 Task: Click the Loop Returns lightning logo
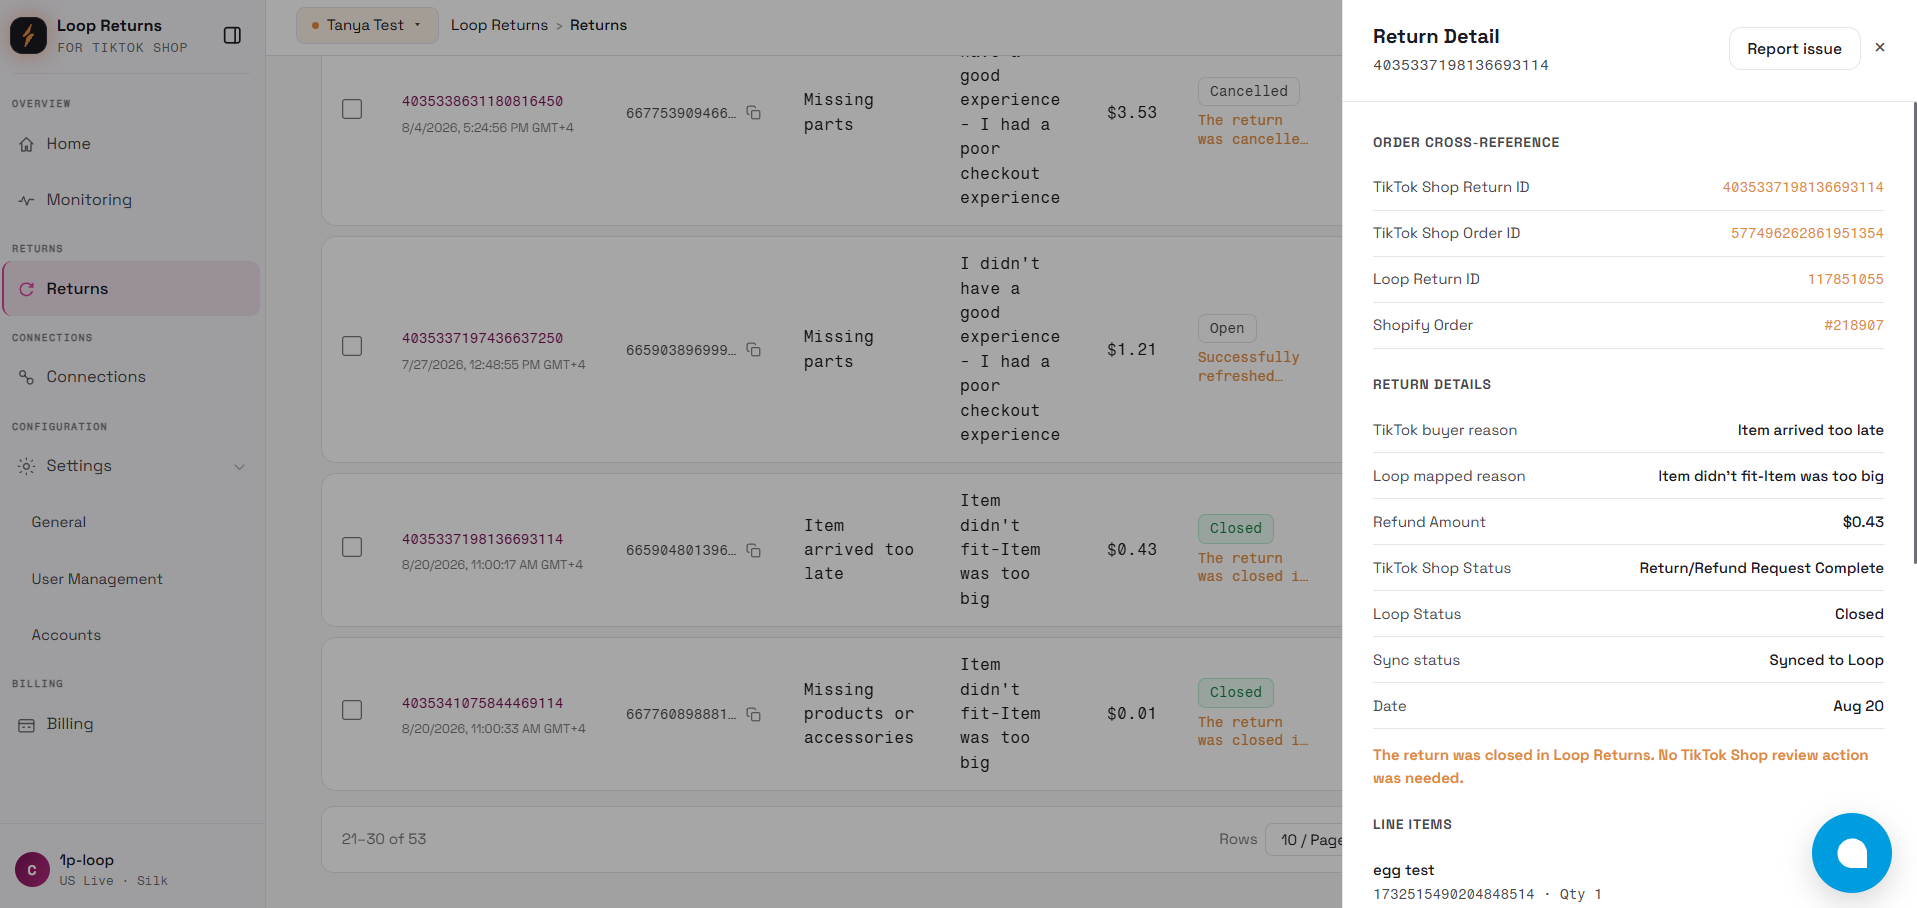click(x=28, y=35)
